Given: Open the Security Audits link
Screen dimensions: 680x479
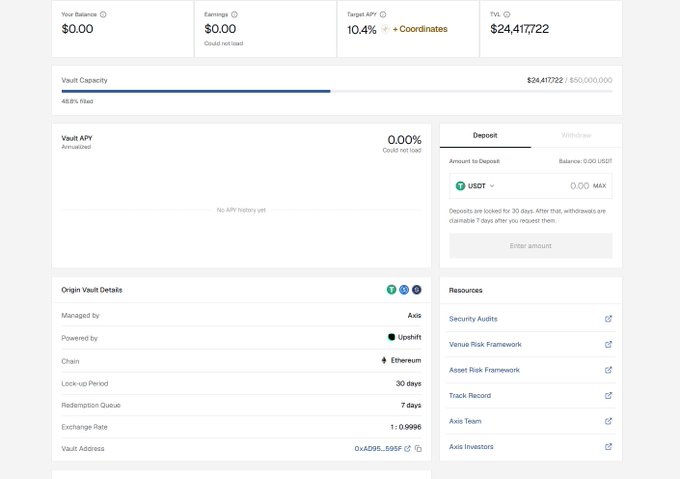Looking at the screenshot, I should point(473,319).
